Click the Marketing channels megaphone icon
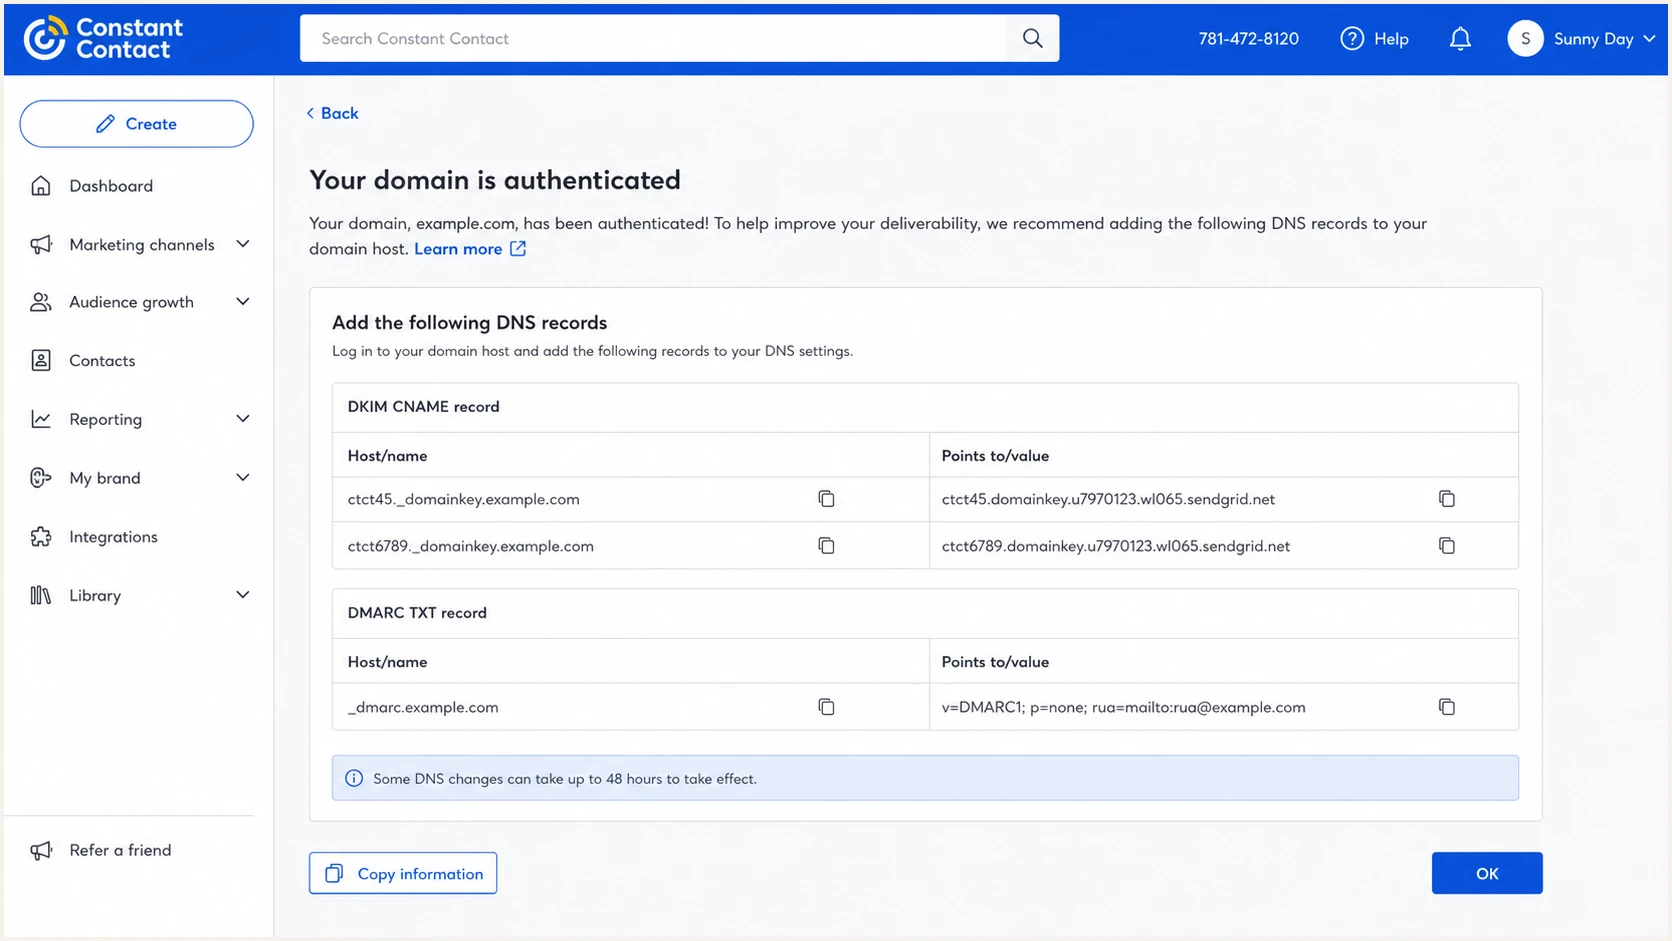Screen dimensions: 1672x941 coord(41,245)
